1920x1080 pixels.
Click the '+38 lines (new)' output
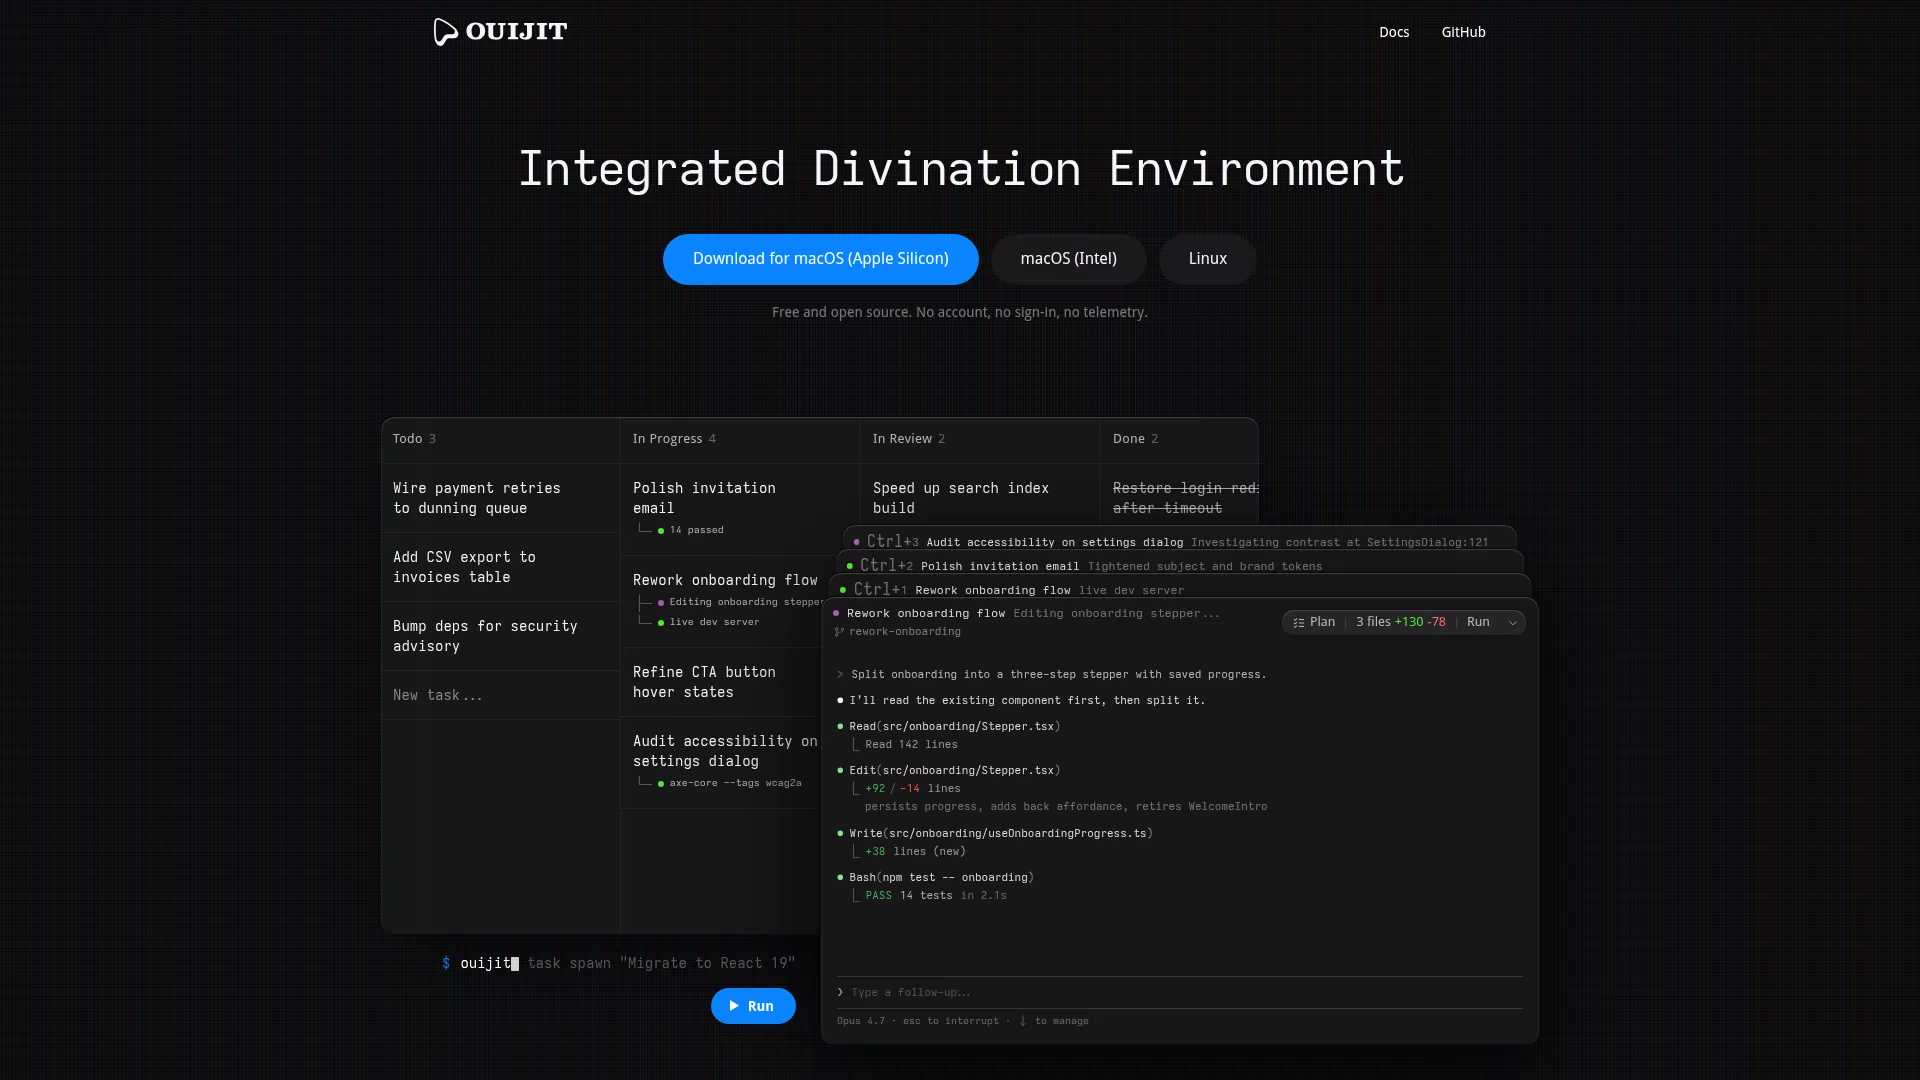pos(915,851)
